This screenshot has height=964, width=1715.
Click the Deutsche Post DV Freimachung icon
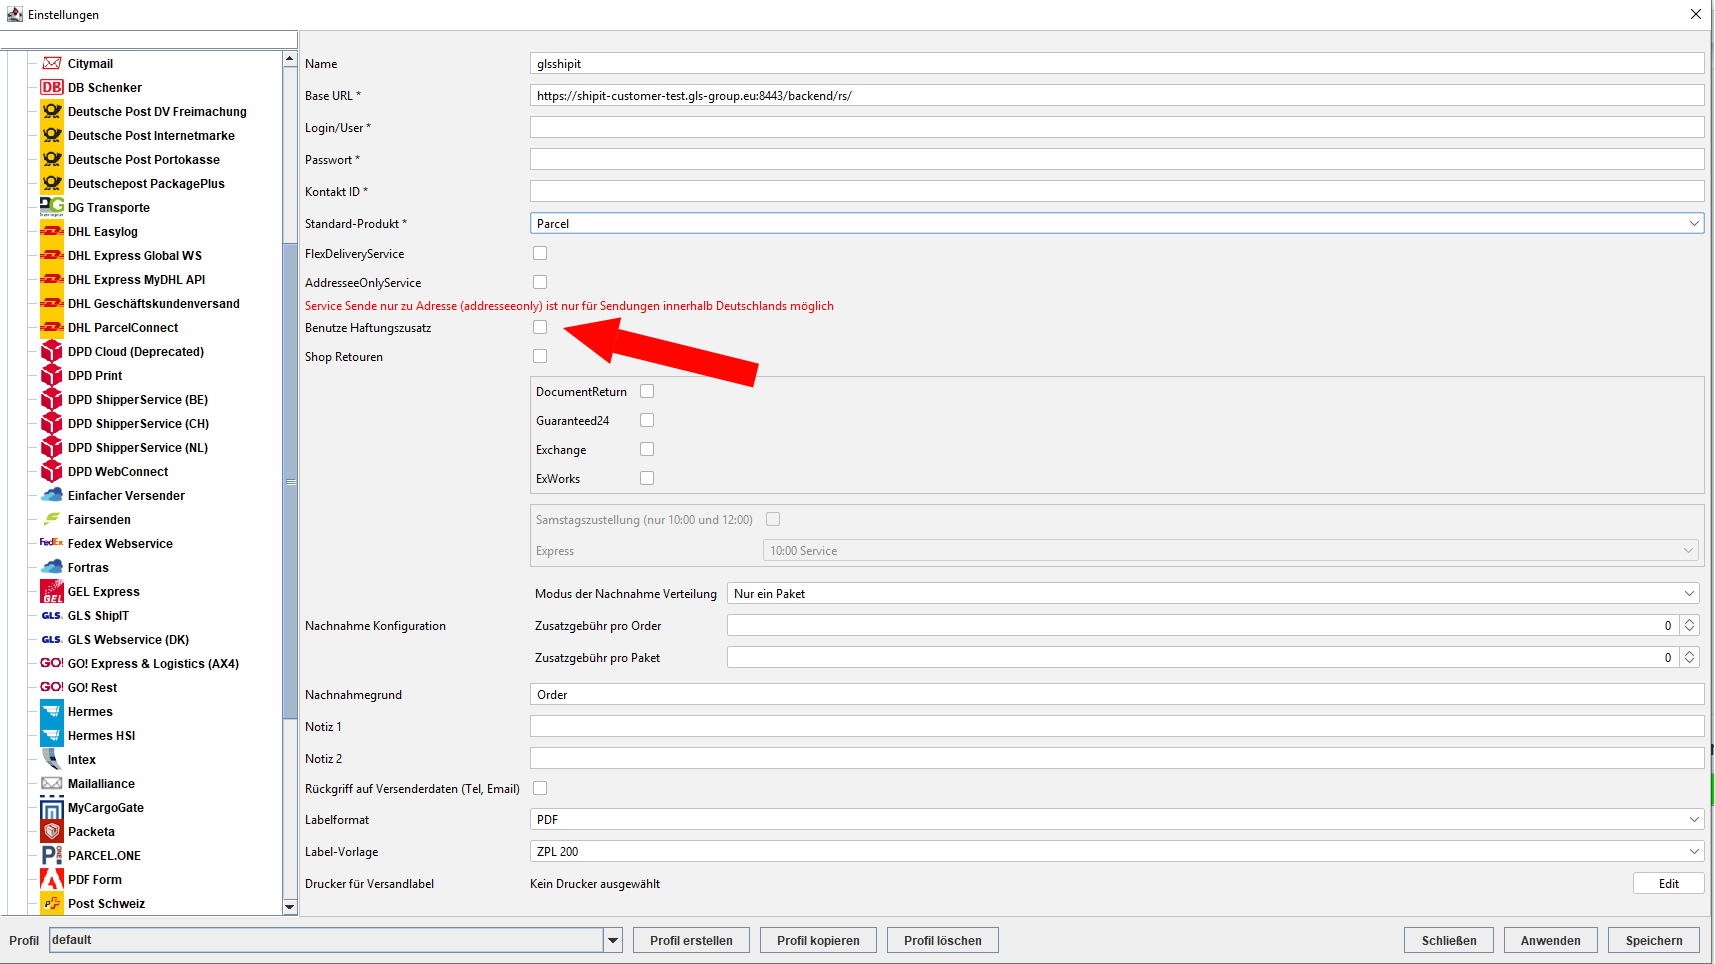[x=52, y=111]
